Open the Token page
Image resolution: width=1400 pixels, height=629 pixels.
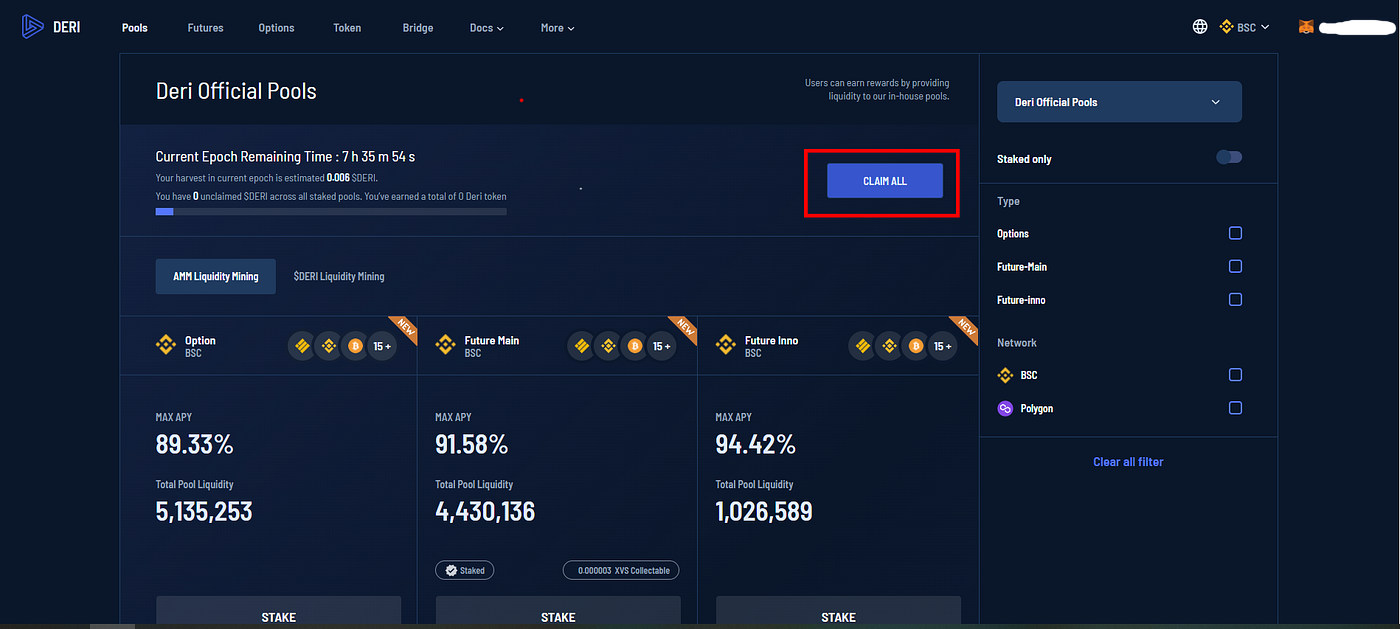pyautogui.click(x=347, y=28)
